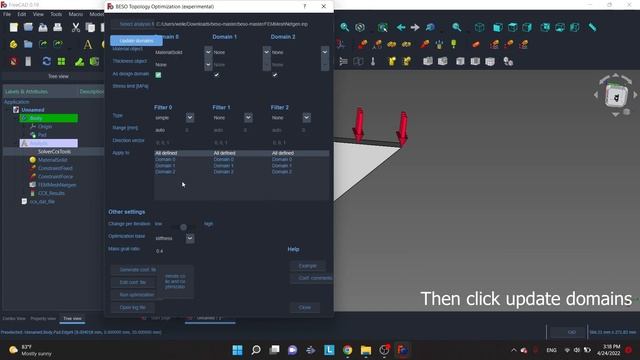Open Filter 0 type dropdown
This screenshot has height=360, width=640.
point(190,118)
